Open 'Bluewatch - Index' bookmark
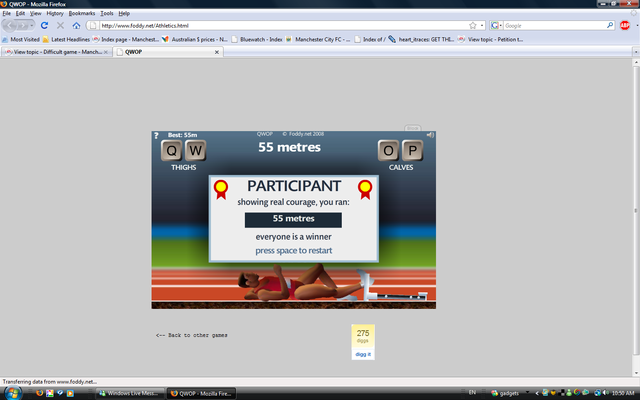This screenshot has height=400, width=640. point(257,40)
